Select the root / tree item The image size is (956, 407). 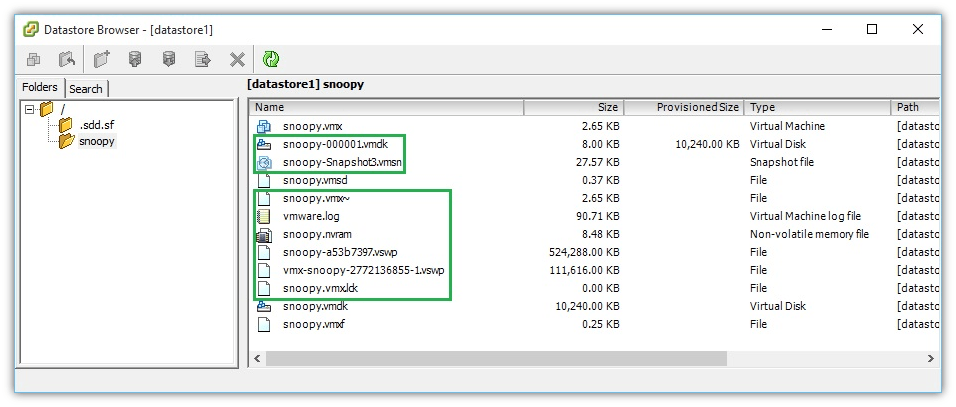point(63,110)
